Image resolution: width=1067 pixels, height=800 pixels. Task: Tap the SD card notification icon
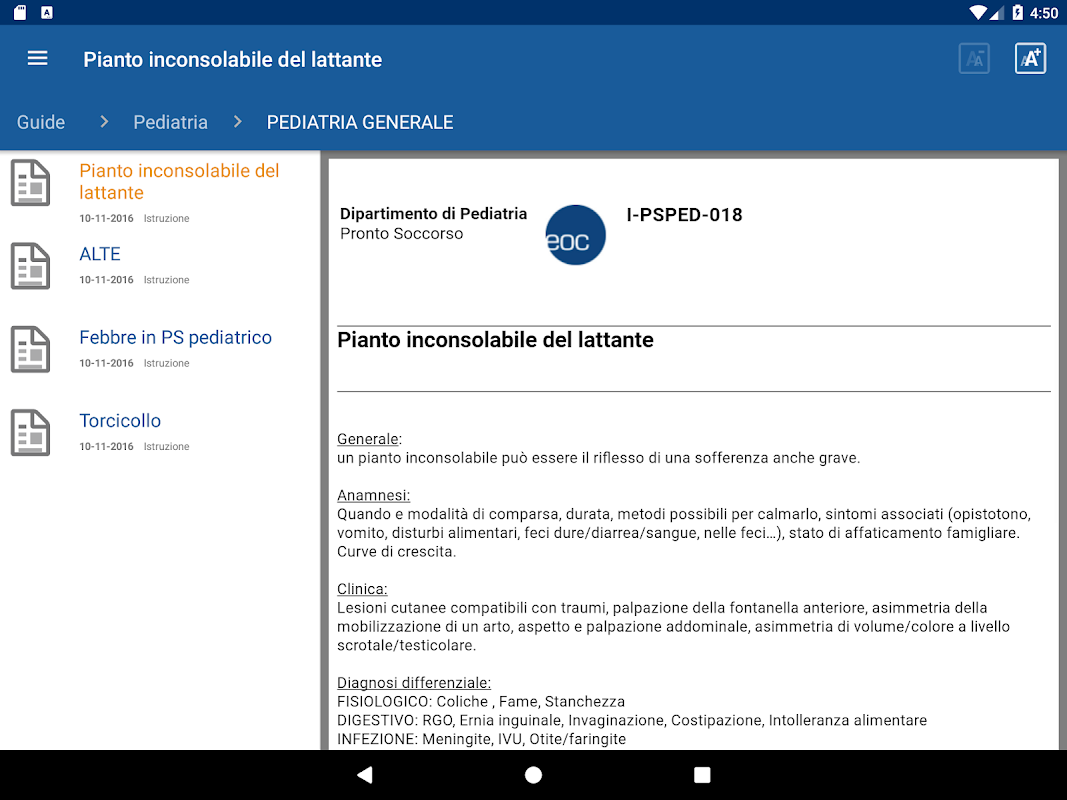[x=20, y=12]
